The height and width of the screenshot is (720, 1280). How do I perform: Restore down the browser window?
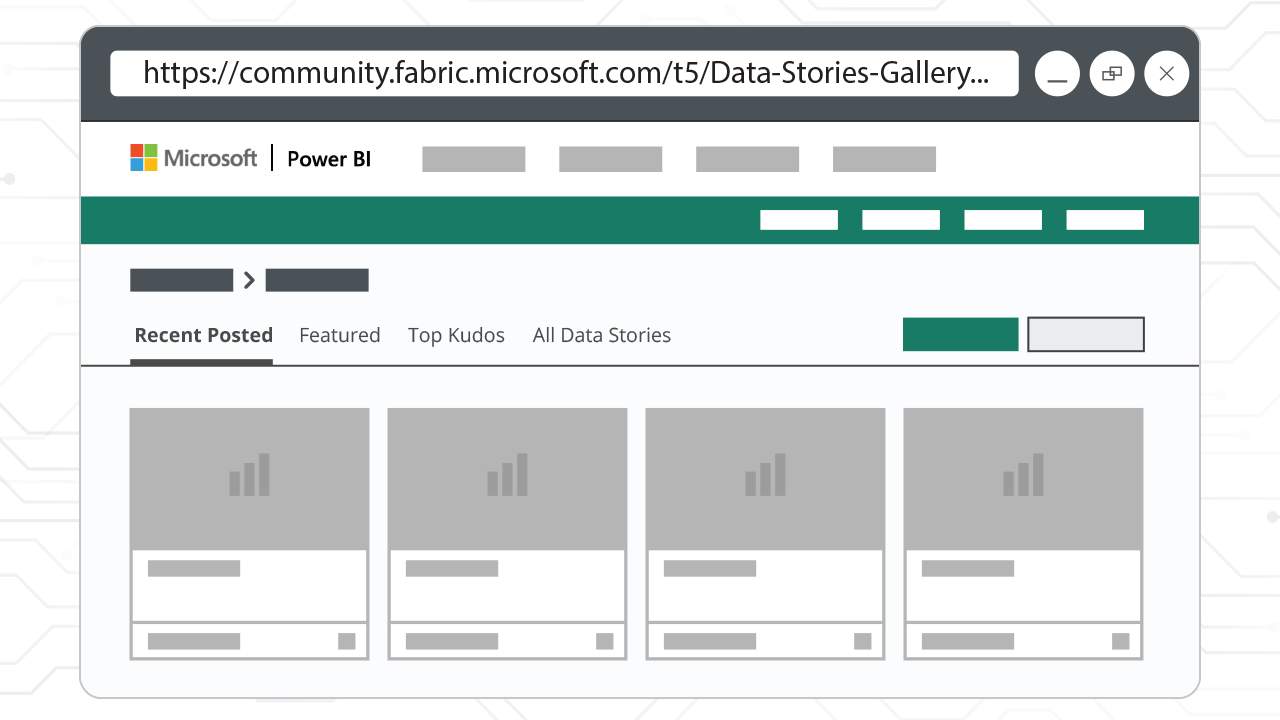1111,74
